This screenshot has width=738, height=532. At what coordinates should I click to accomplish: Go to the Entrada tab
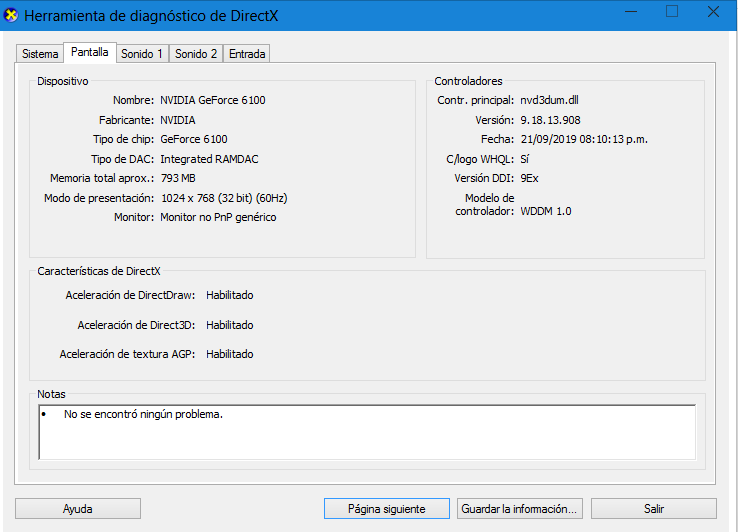[x=247, y=54]
